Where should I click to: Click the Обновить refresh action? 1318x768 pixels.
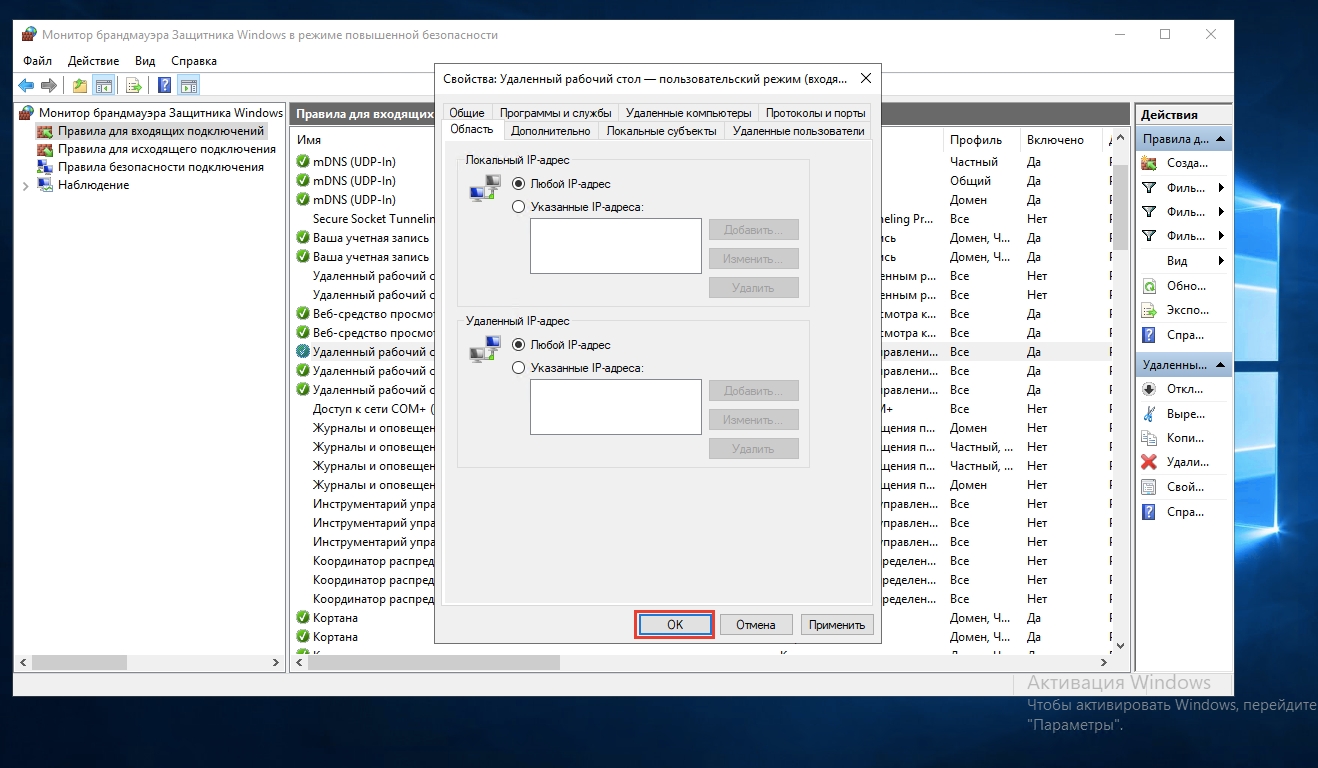[1186, 286]
